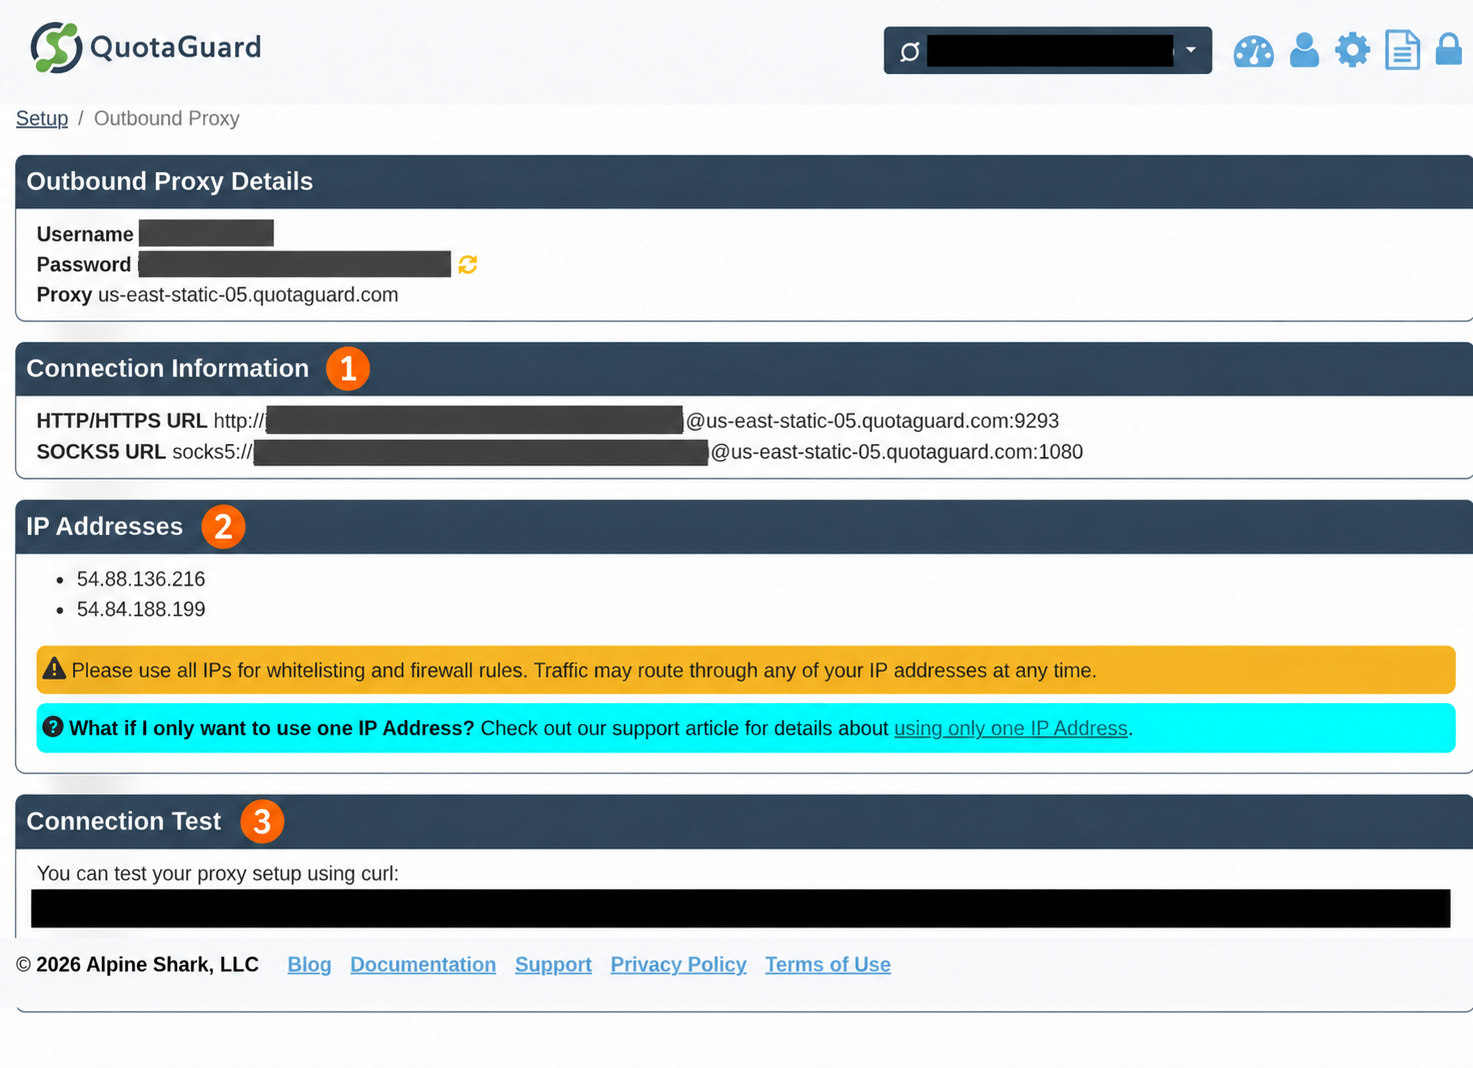Open the 'using only one IP Address' link
Image resolution: width=1473 pixels, height=1068 pixels.
click(1010, 728)
